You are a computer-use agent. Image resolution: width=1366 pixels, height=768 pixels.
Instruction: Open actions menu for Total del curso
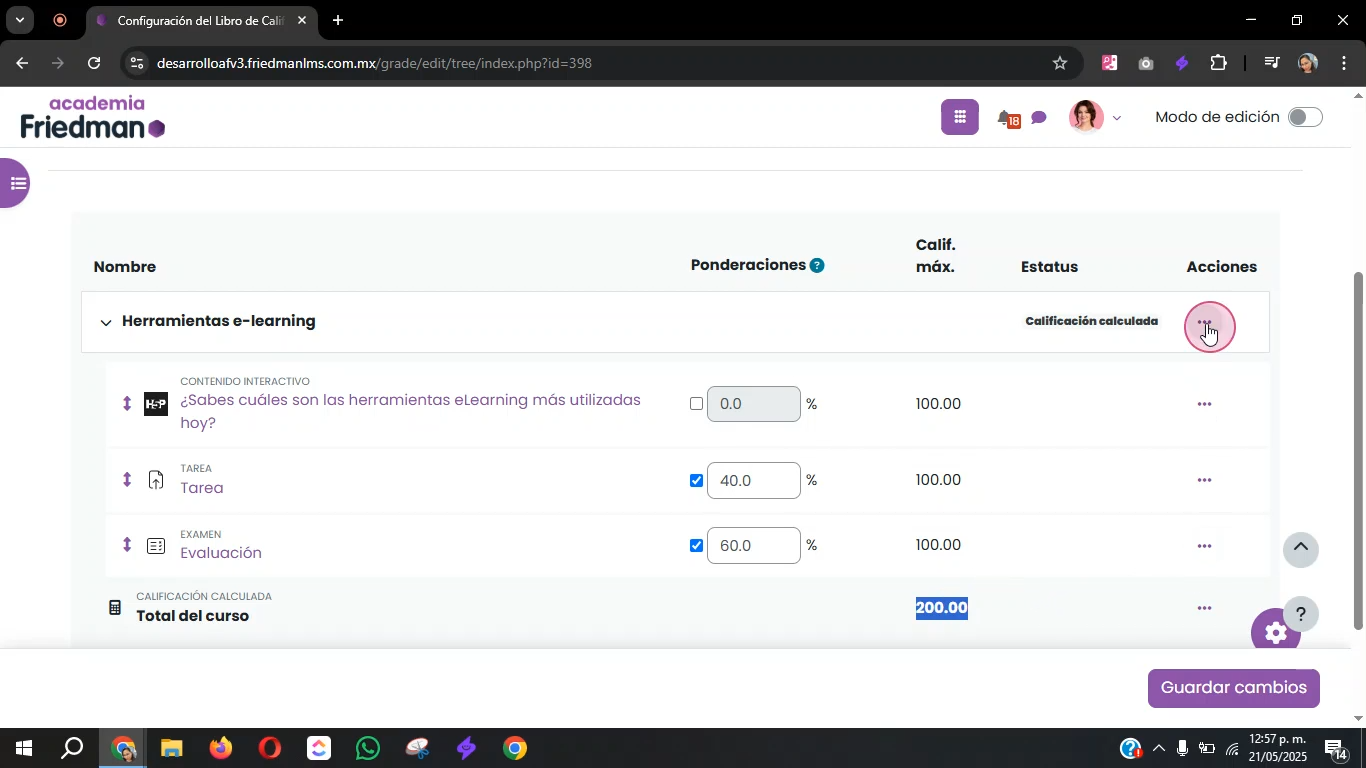coord(1204,608)
